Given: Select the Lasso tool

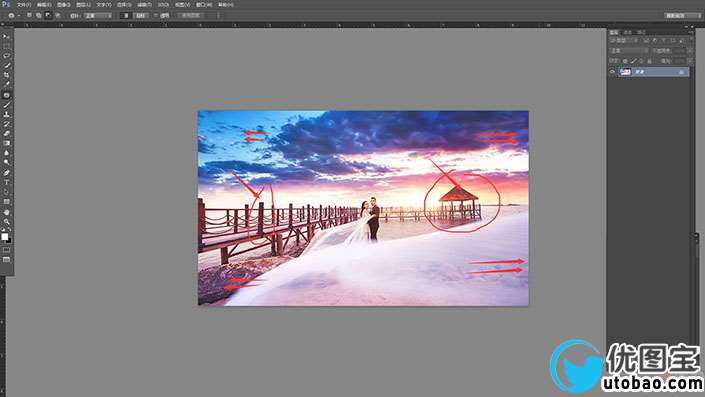Looking at the screenshot, I should (x=6, y=56).
